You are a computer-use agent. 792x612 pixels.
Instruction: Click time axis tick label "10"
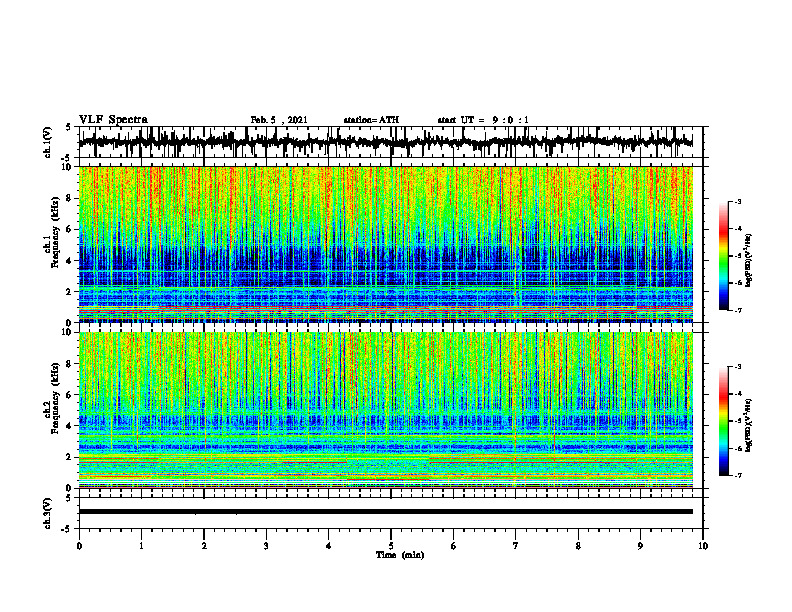click(703, 546)
